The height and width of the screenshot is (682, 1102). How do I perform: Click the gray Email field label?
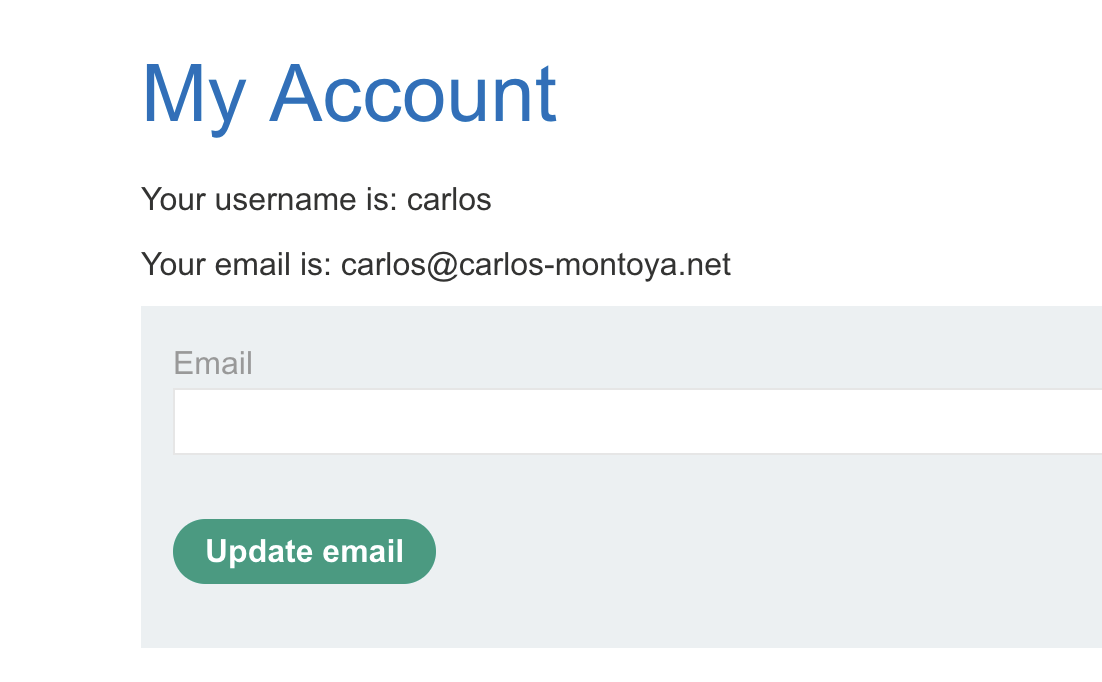pyautogui.click(x=213, y=363)
